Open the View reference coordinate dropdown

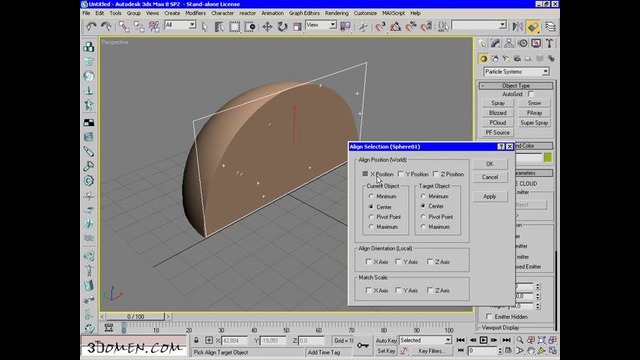tap(321, 25)
